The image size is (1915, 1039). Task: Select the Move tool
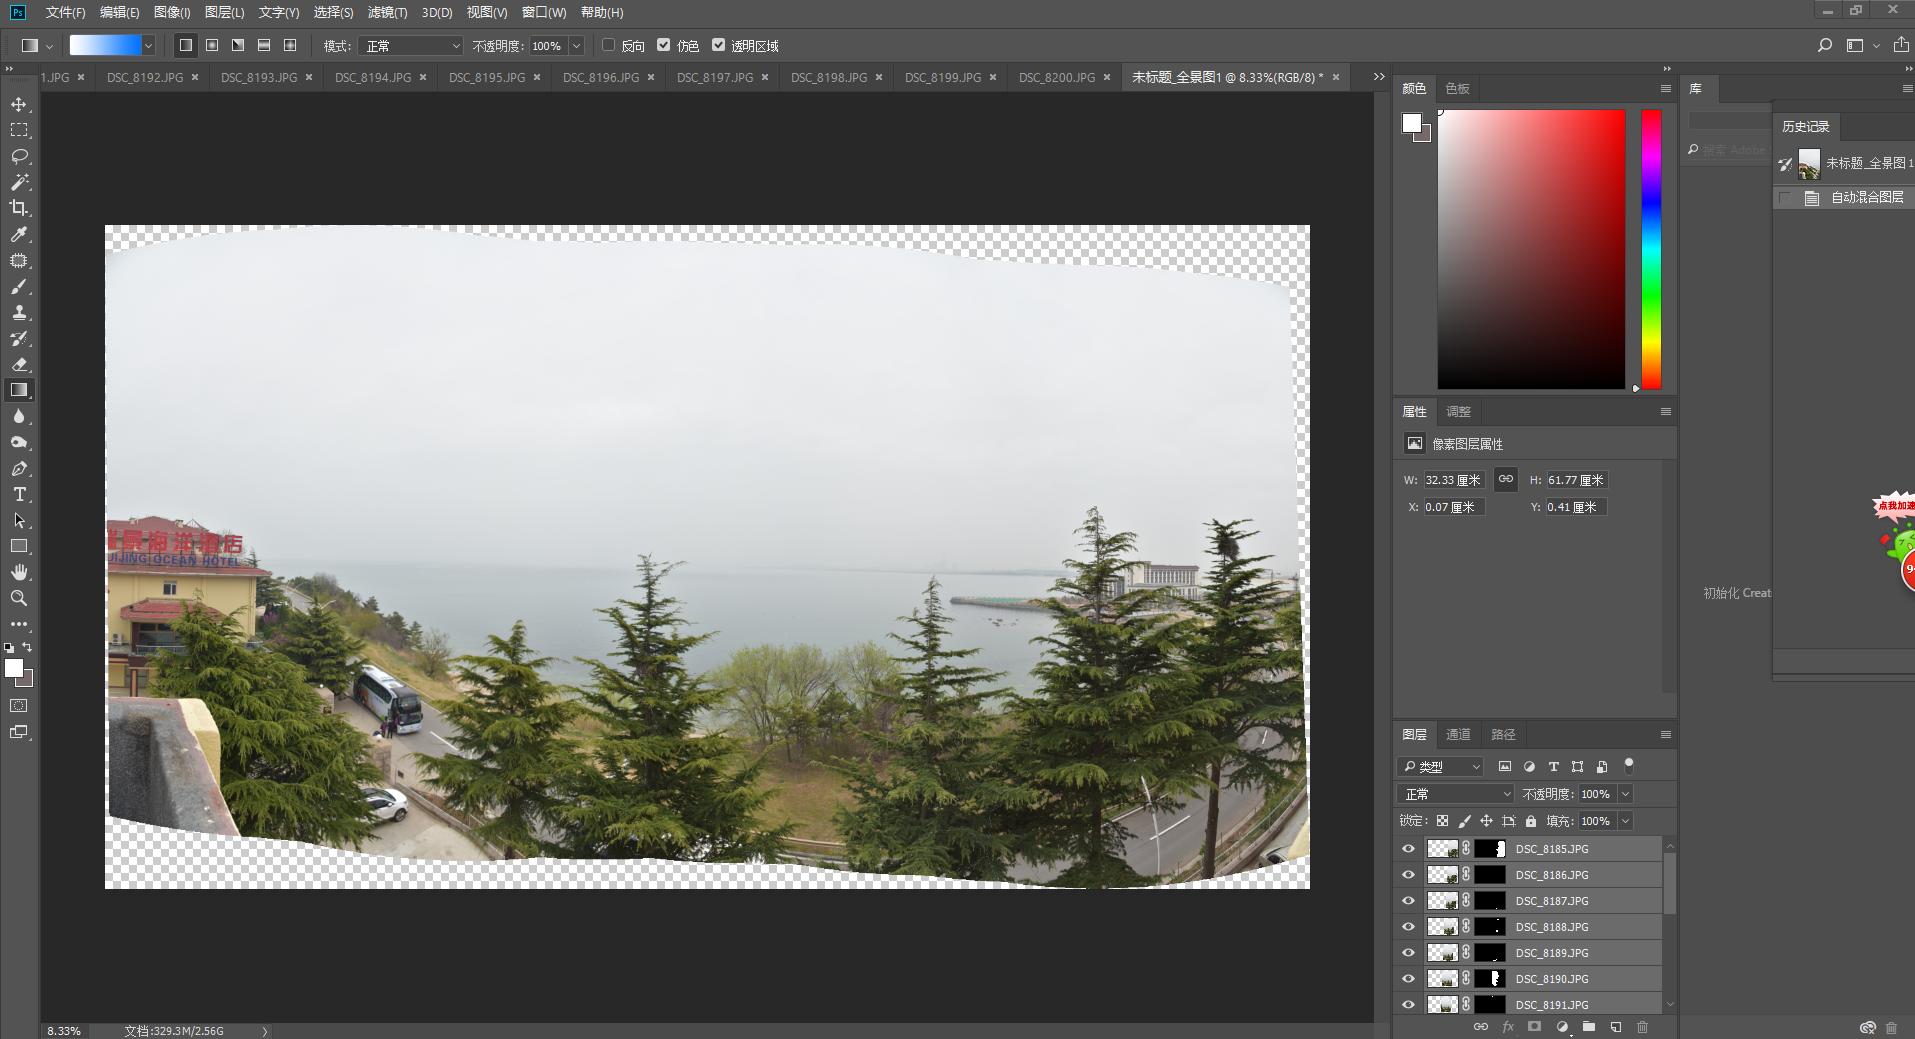pyautogui.click(x=19, y=104)
